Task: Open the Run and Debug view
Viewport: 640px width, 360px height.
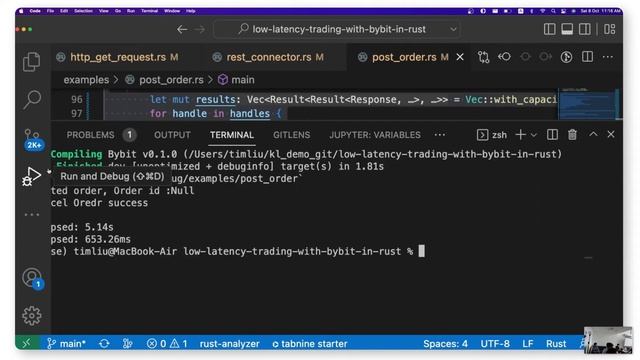Action: coord(31,176)
